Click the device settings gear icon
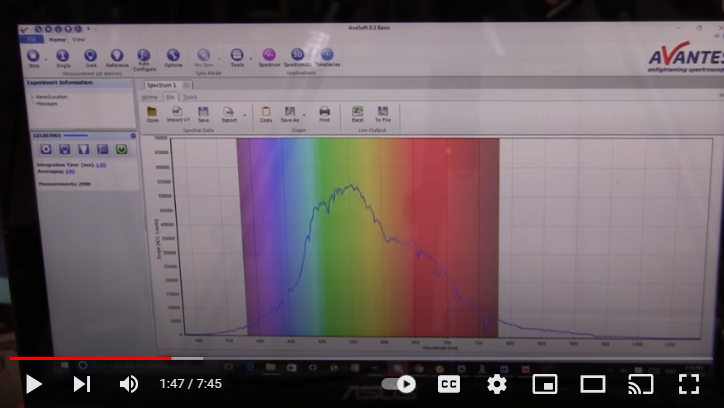This screenshot has height=408, width=724. 46,149
